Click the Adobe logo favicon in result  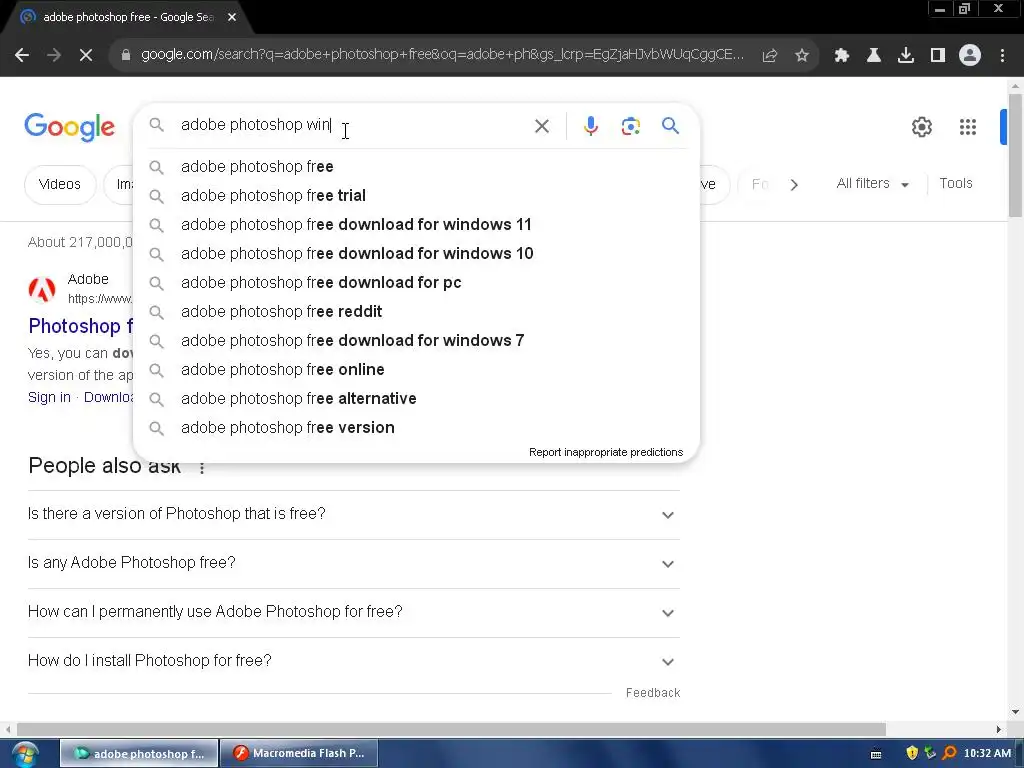click(x=42, y=289)
